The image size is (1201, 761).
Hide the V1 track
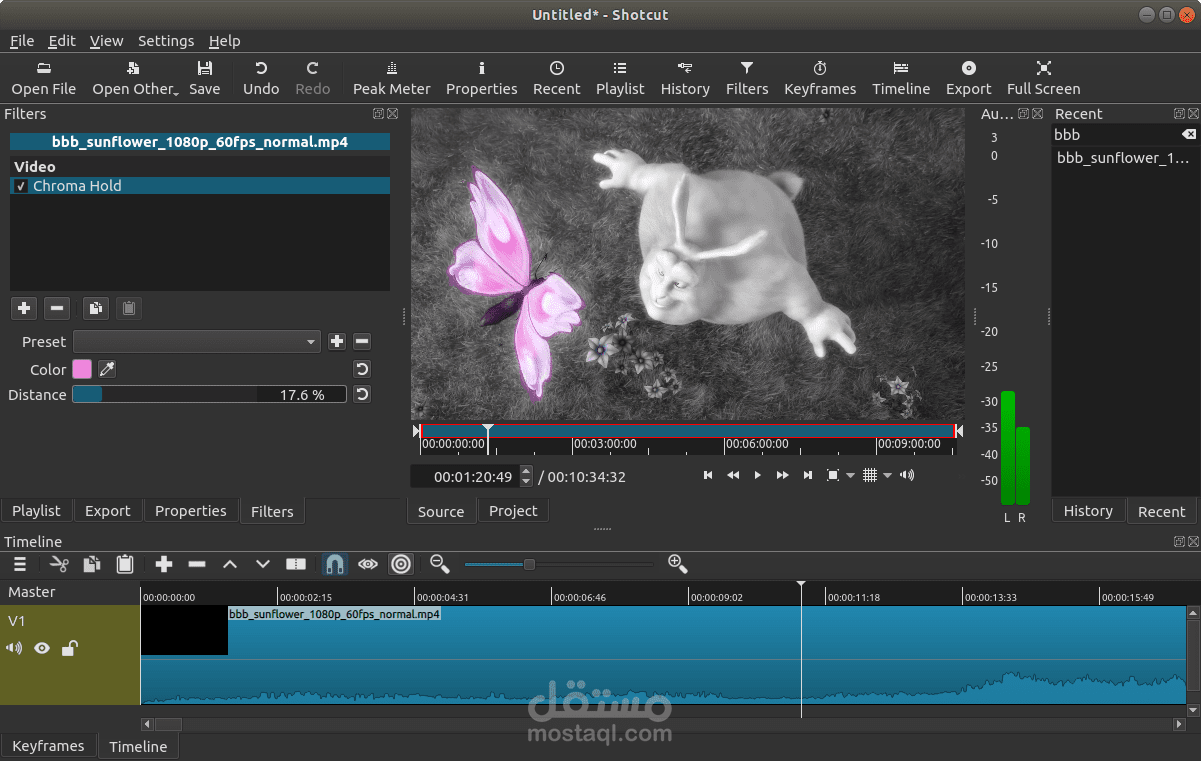tap(42, 648)
